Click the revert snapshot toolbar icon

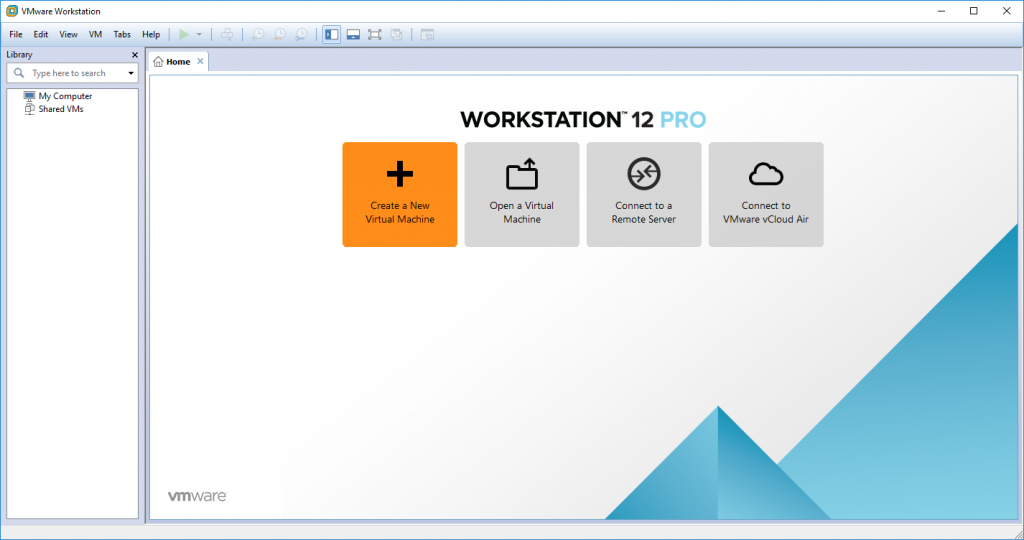coord(279,34)
